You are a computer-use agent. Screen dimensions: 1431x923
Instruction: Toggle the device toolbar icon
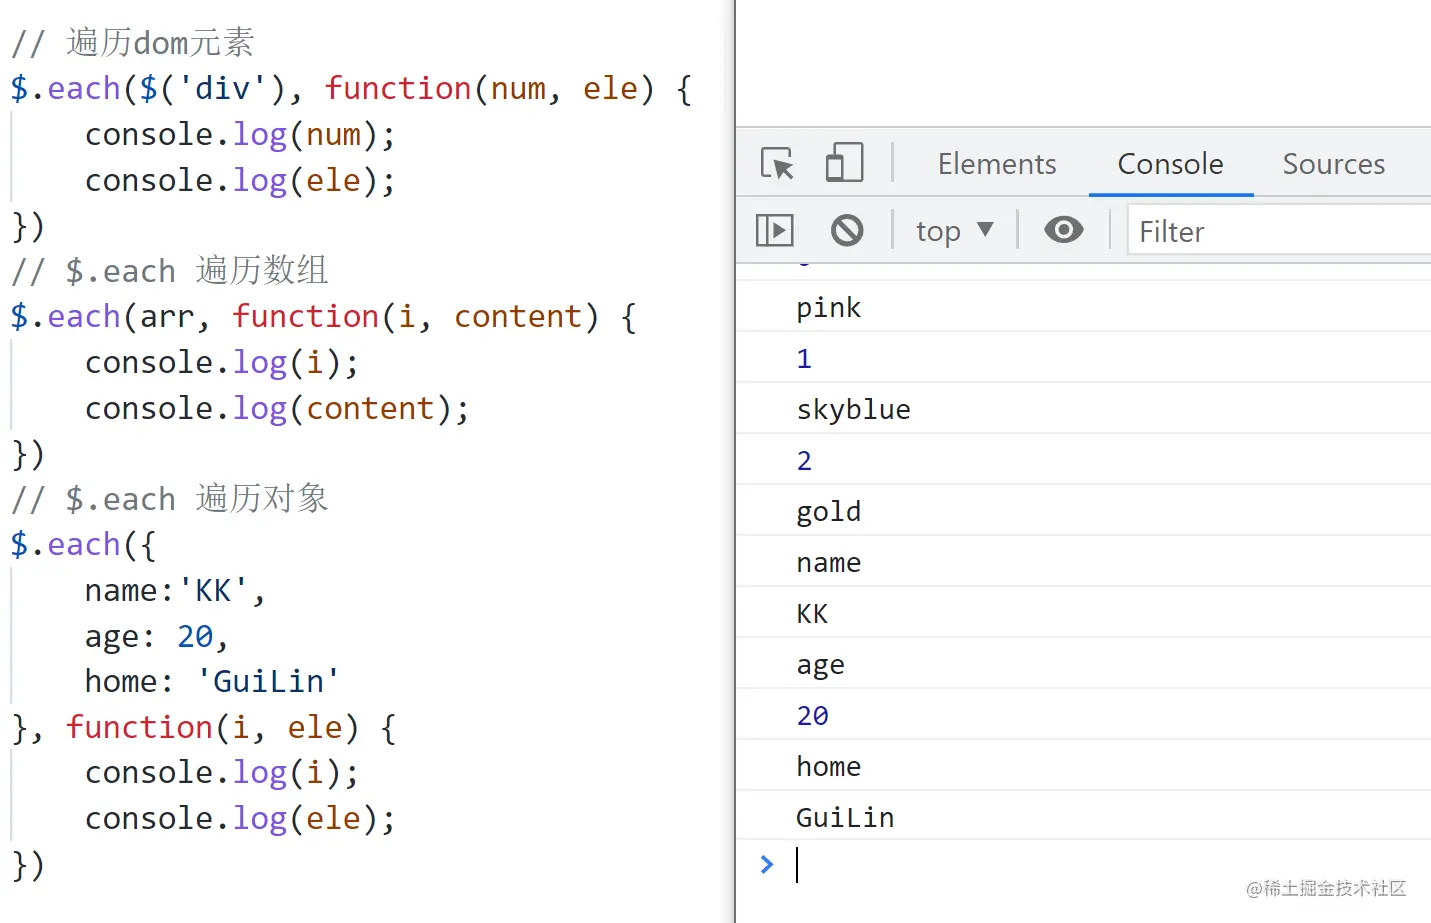[x=844, y=162]
